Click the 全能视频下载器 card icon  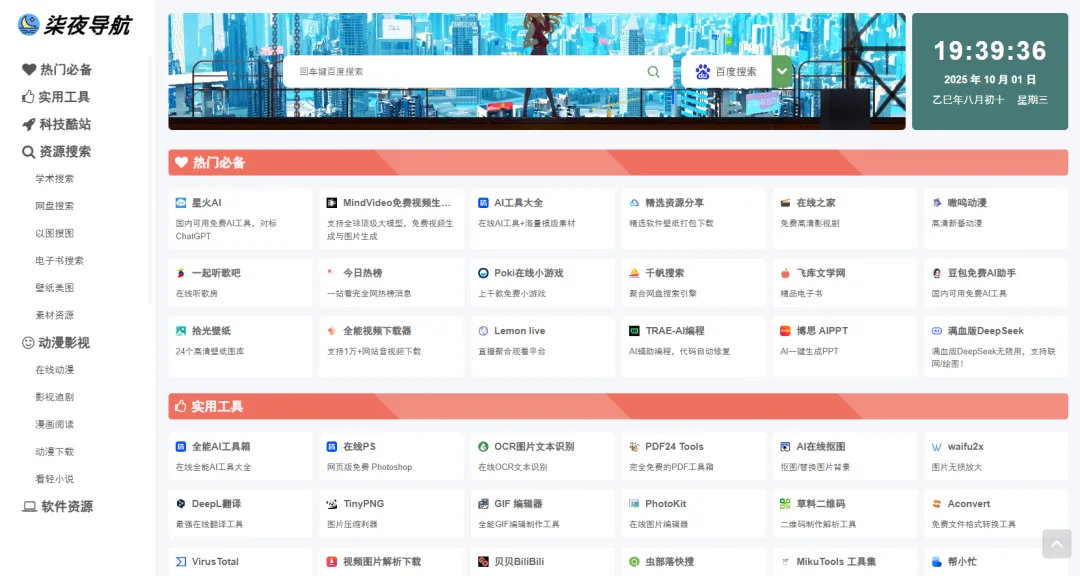pos(331,331)
